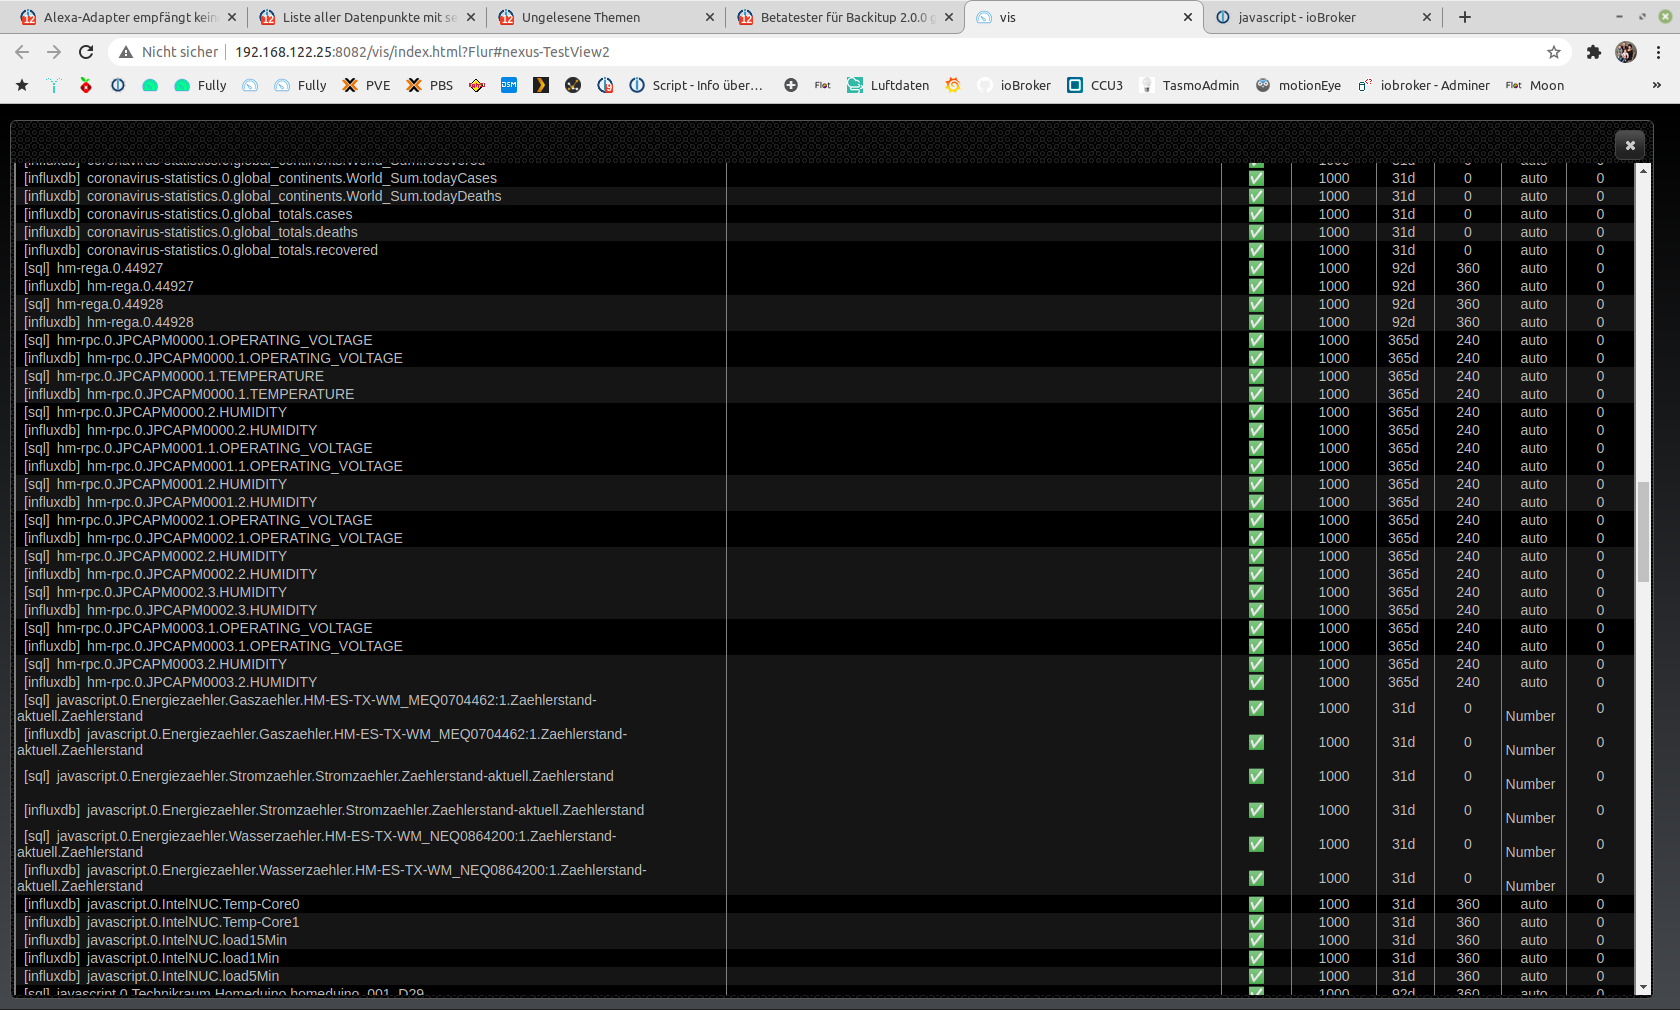Switch to 'Alexa-Adapter empfängt kein' tab
Image resolution: width=1680 pixels, height=1010 pixels.
pos(128,17)
